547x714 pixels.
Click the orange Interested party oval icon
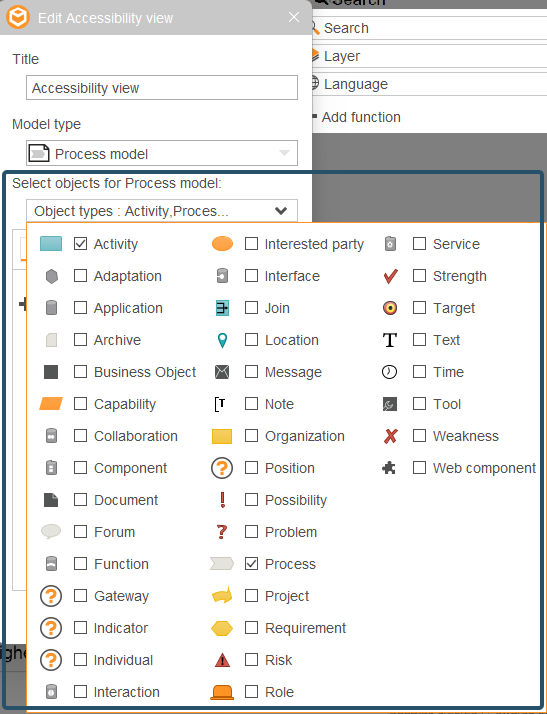coord(222,244)
